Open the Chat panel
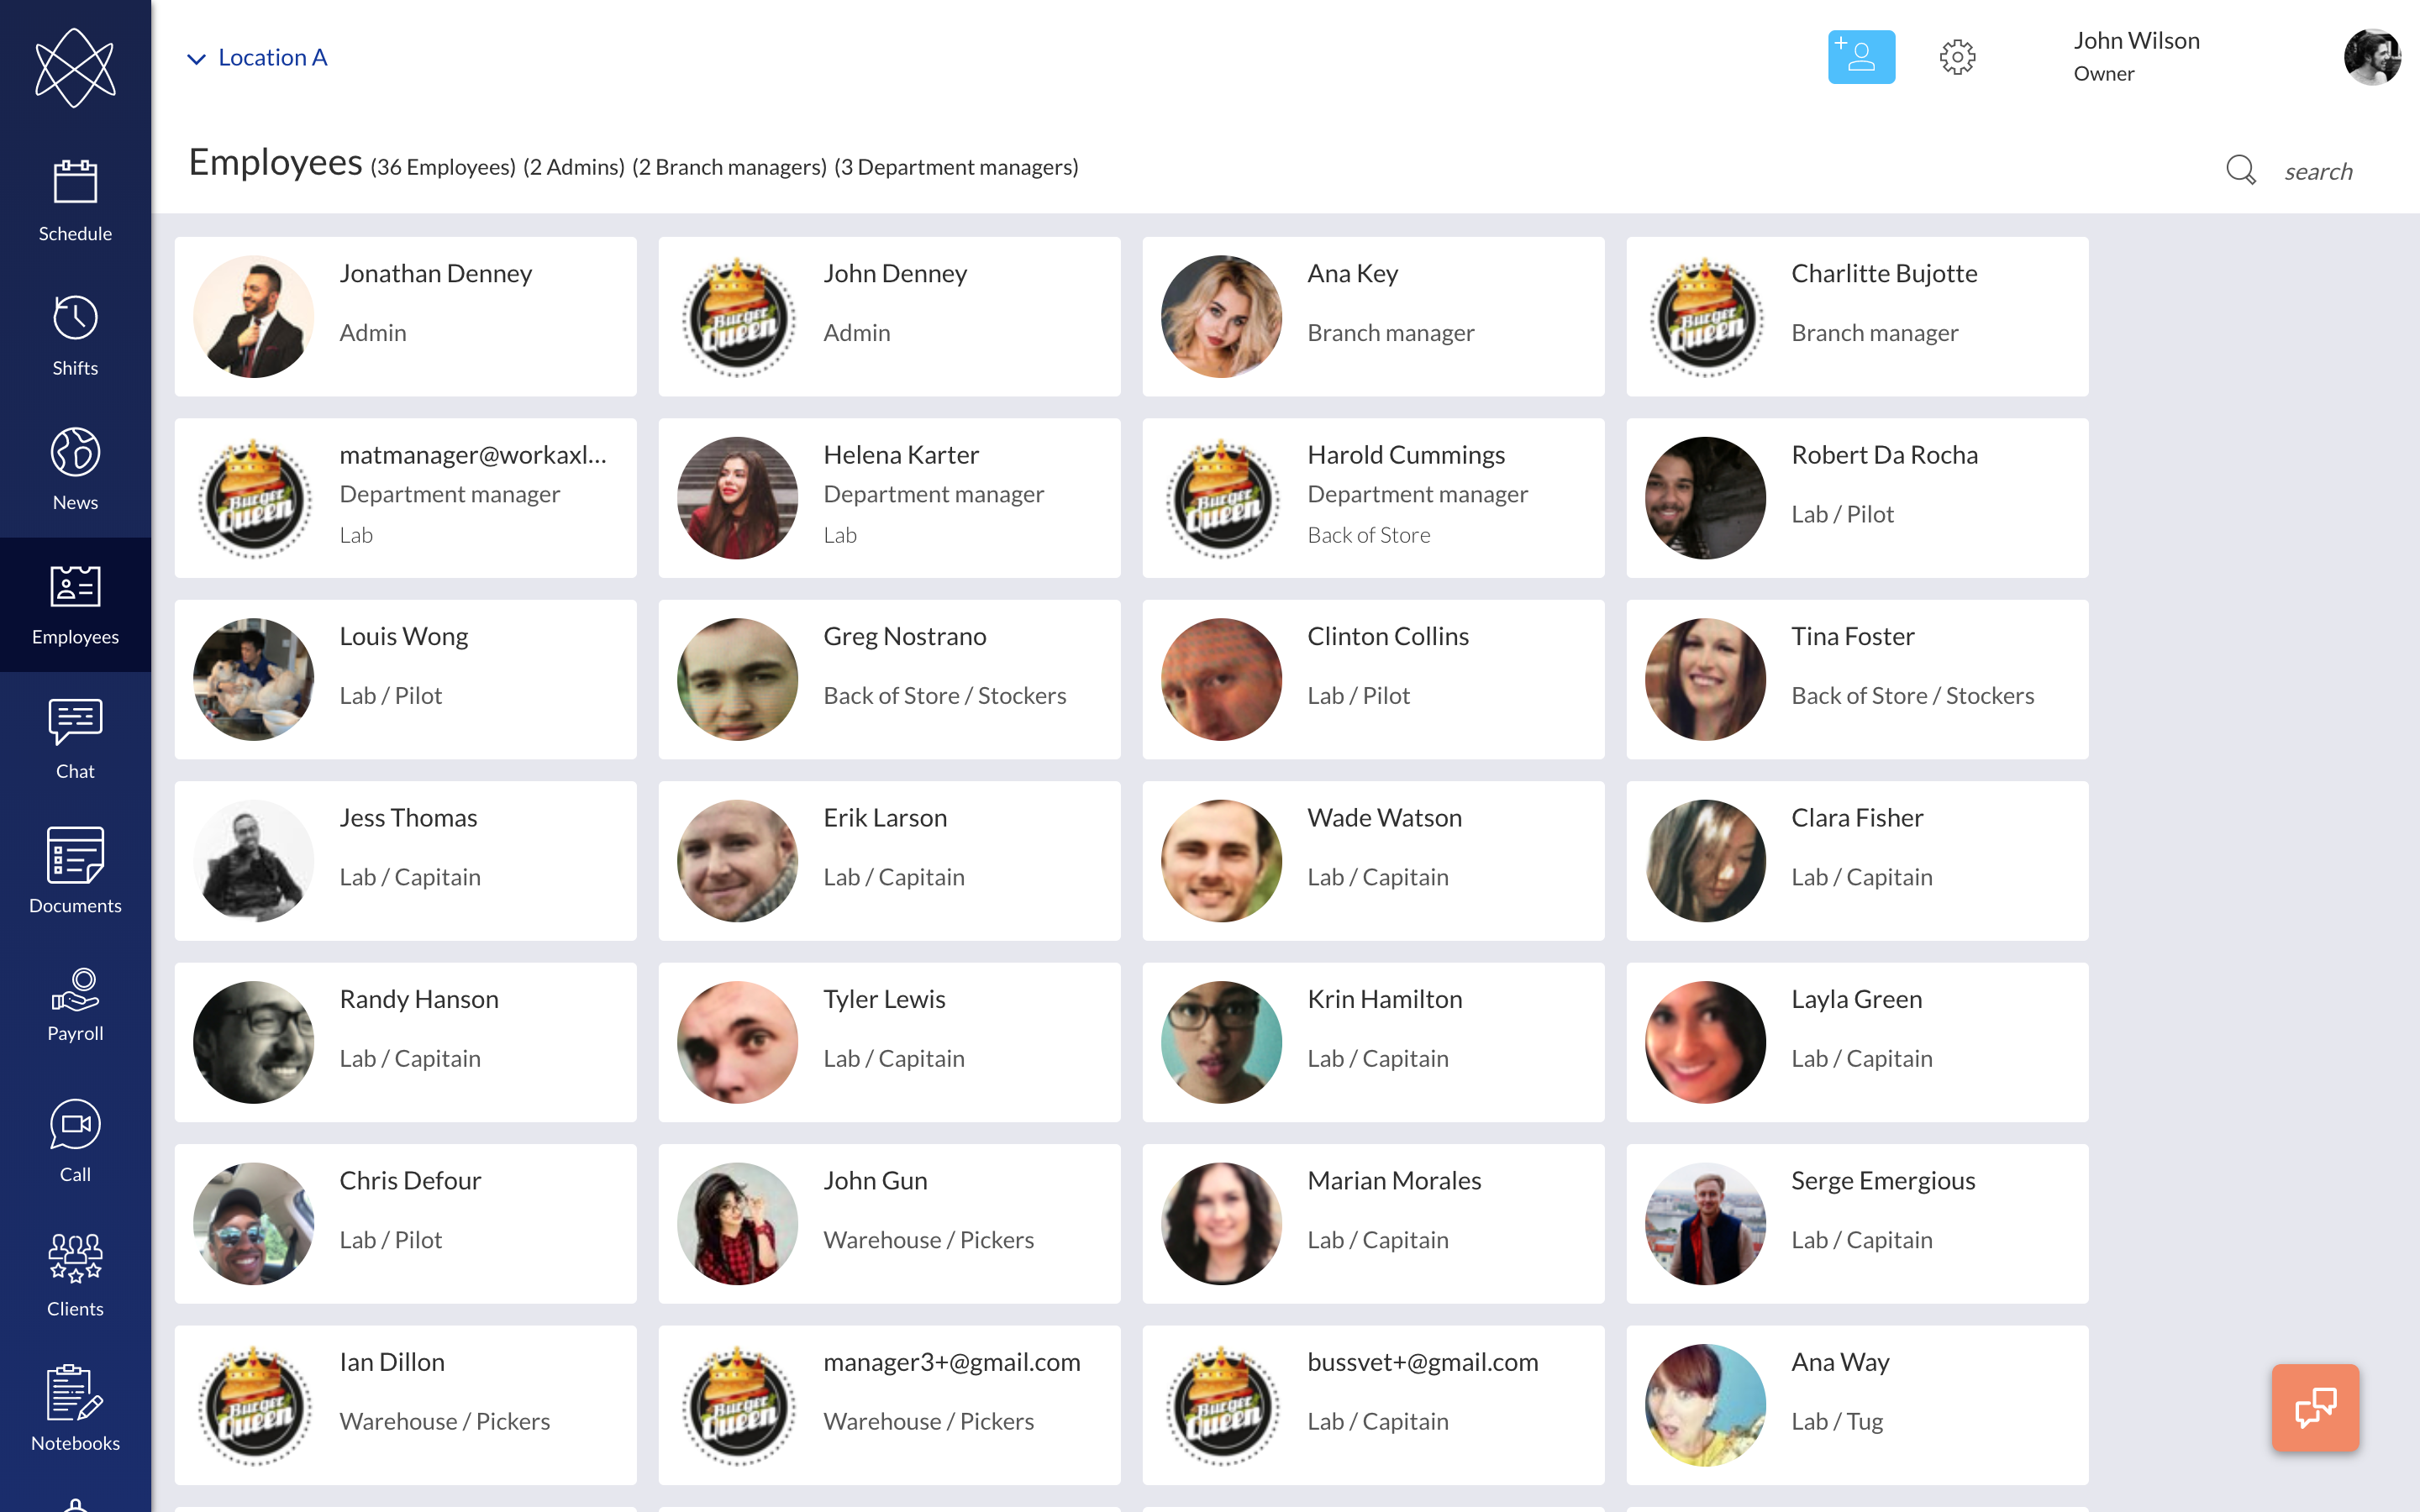Screen dimensions: 2420x1512 tap(75, 737)
